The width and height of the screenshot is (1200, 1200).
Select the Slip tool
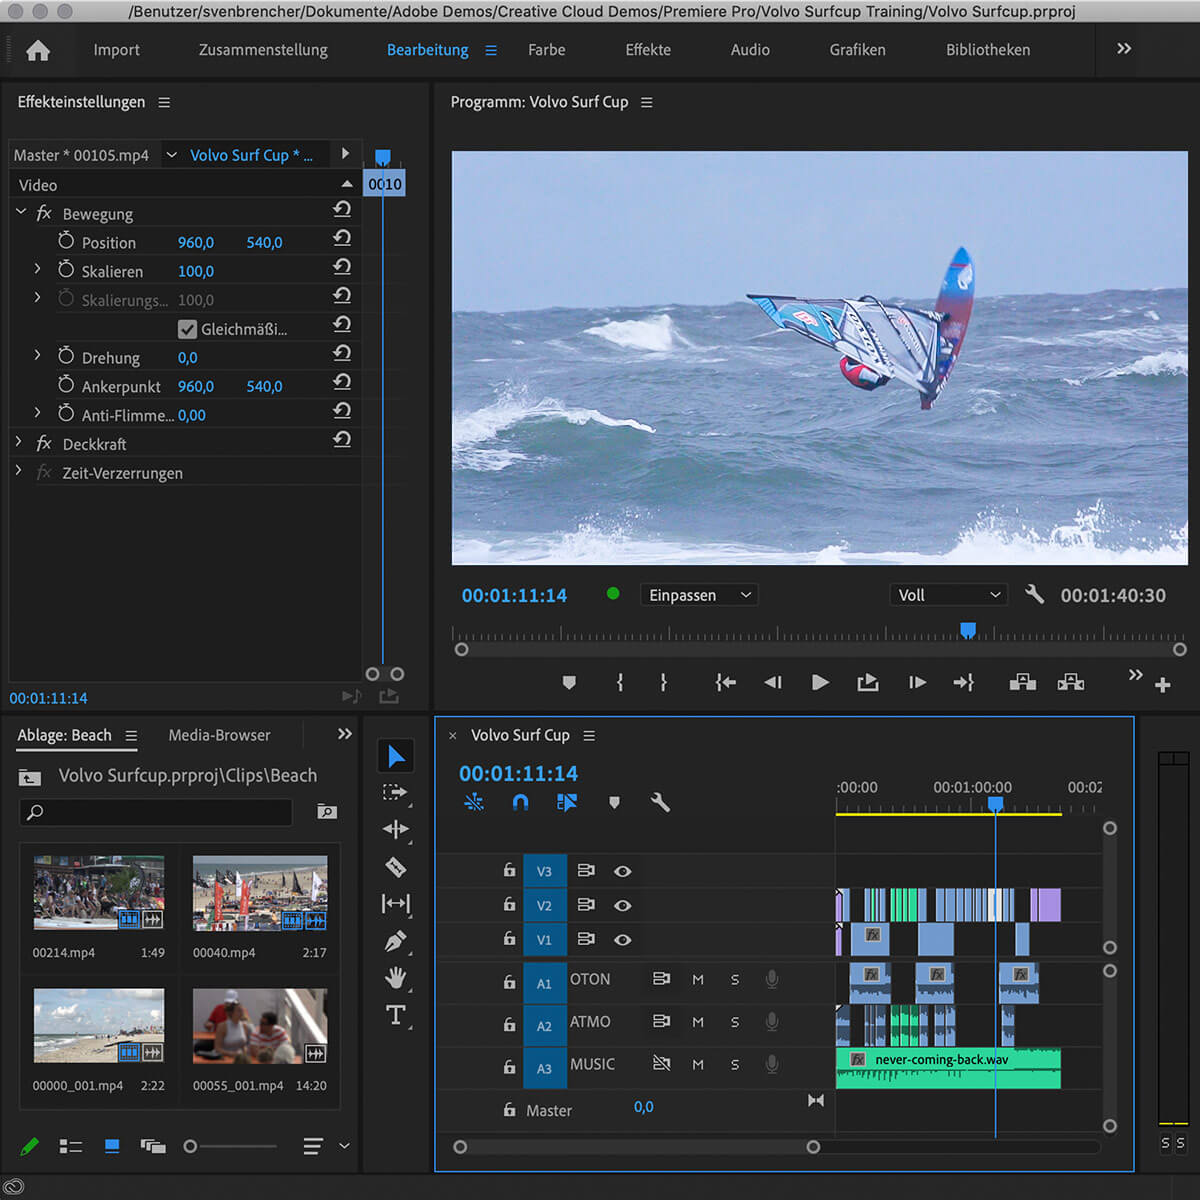tap(395, 904)
